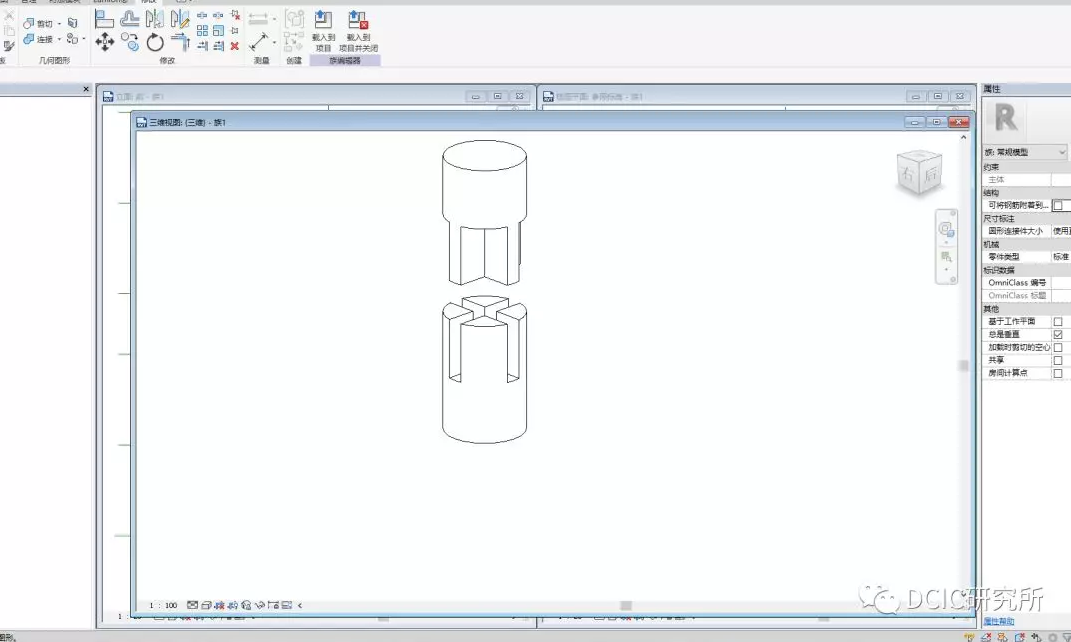Image resolution: width=1071 pixels, height=642 pixels.
Task: Open dropdown under Steering Wheels in navigation bar
Action: (x=946, y=242)
